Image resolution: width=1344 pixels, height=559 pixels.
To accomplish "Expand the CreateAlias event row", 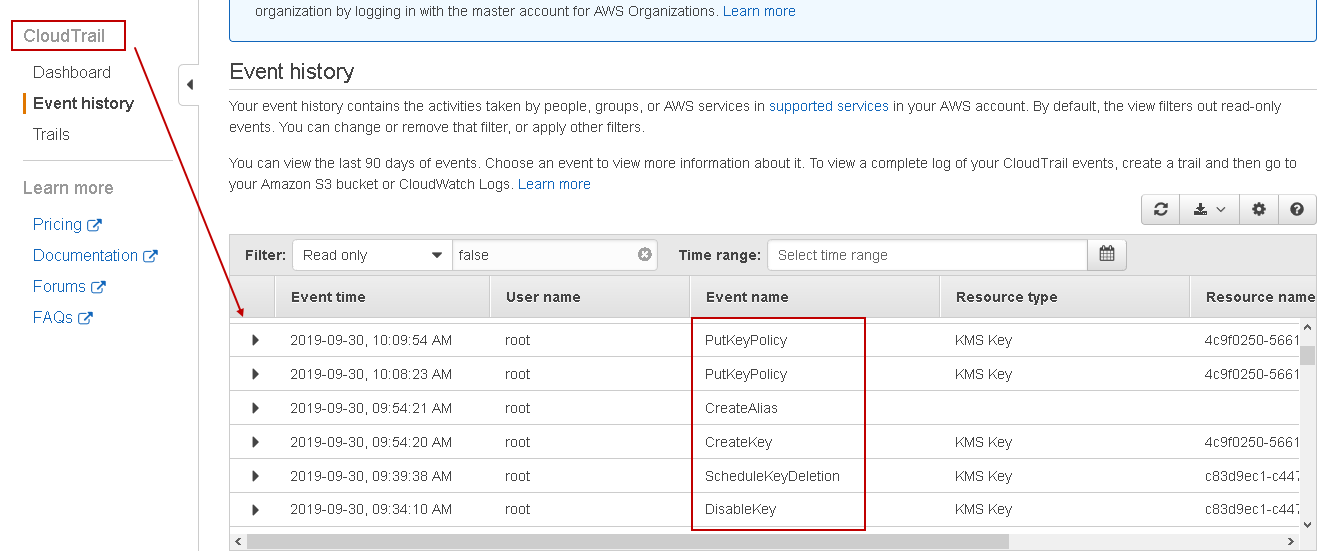I will 255,408.
